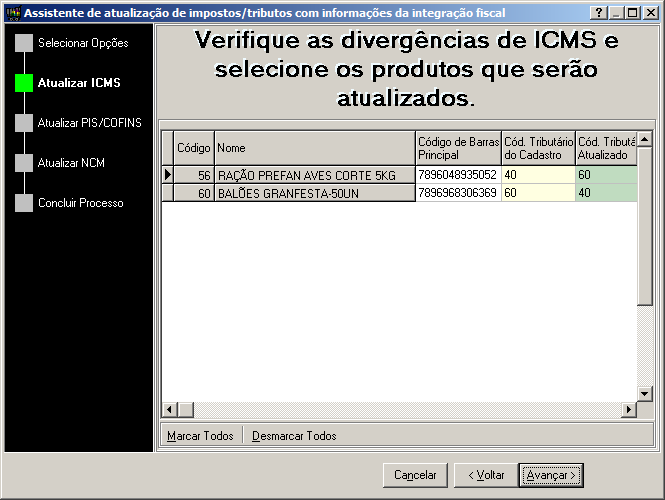Cancel the wizard with Cancelar

(415, 475)
